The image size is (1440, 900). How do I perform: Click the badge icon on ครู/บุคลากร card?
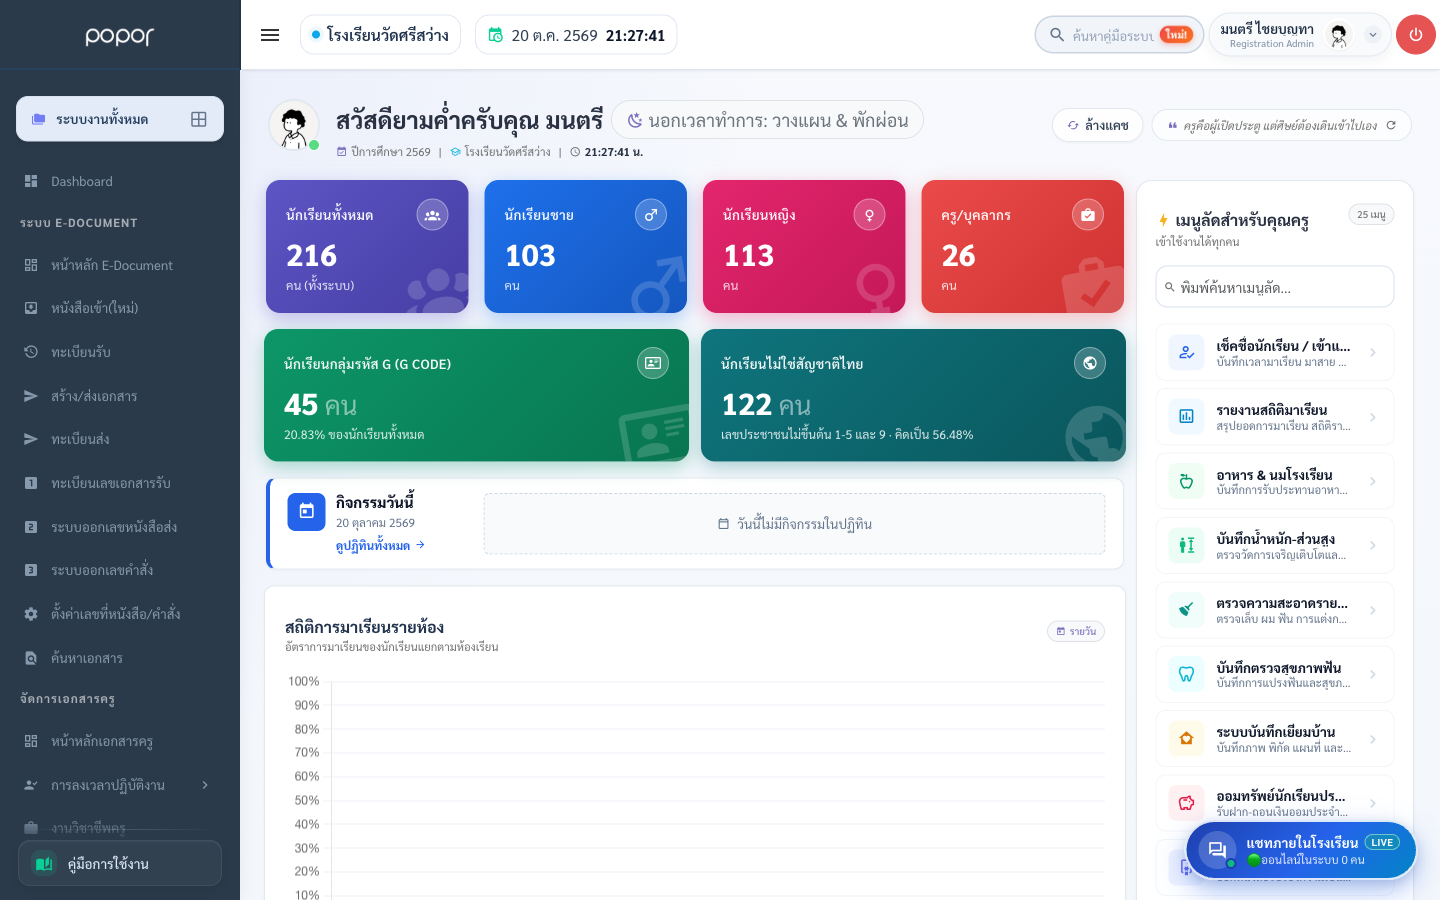[1088, 215]
